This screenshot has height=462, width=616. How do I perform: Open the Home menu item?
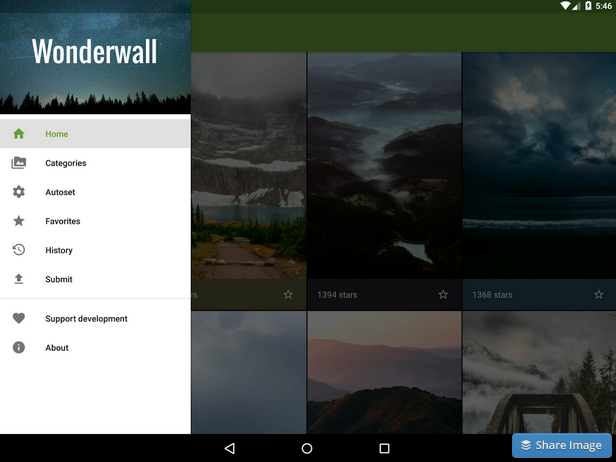(x=95, y=134)
